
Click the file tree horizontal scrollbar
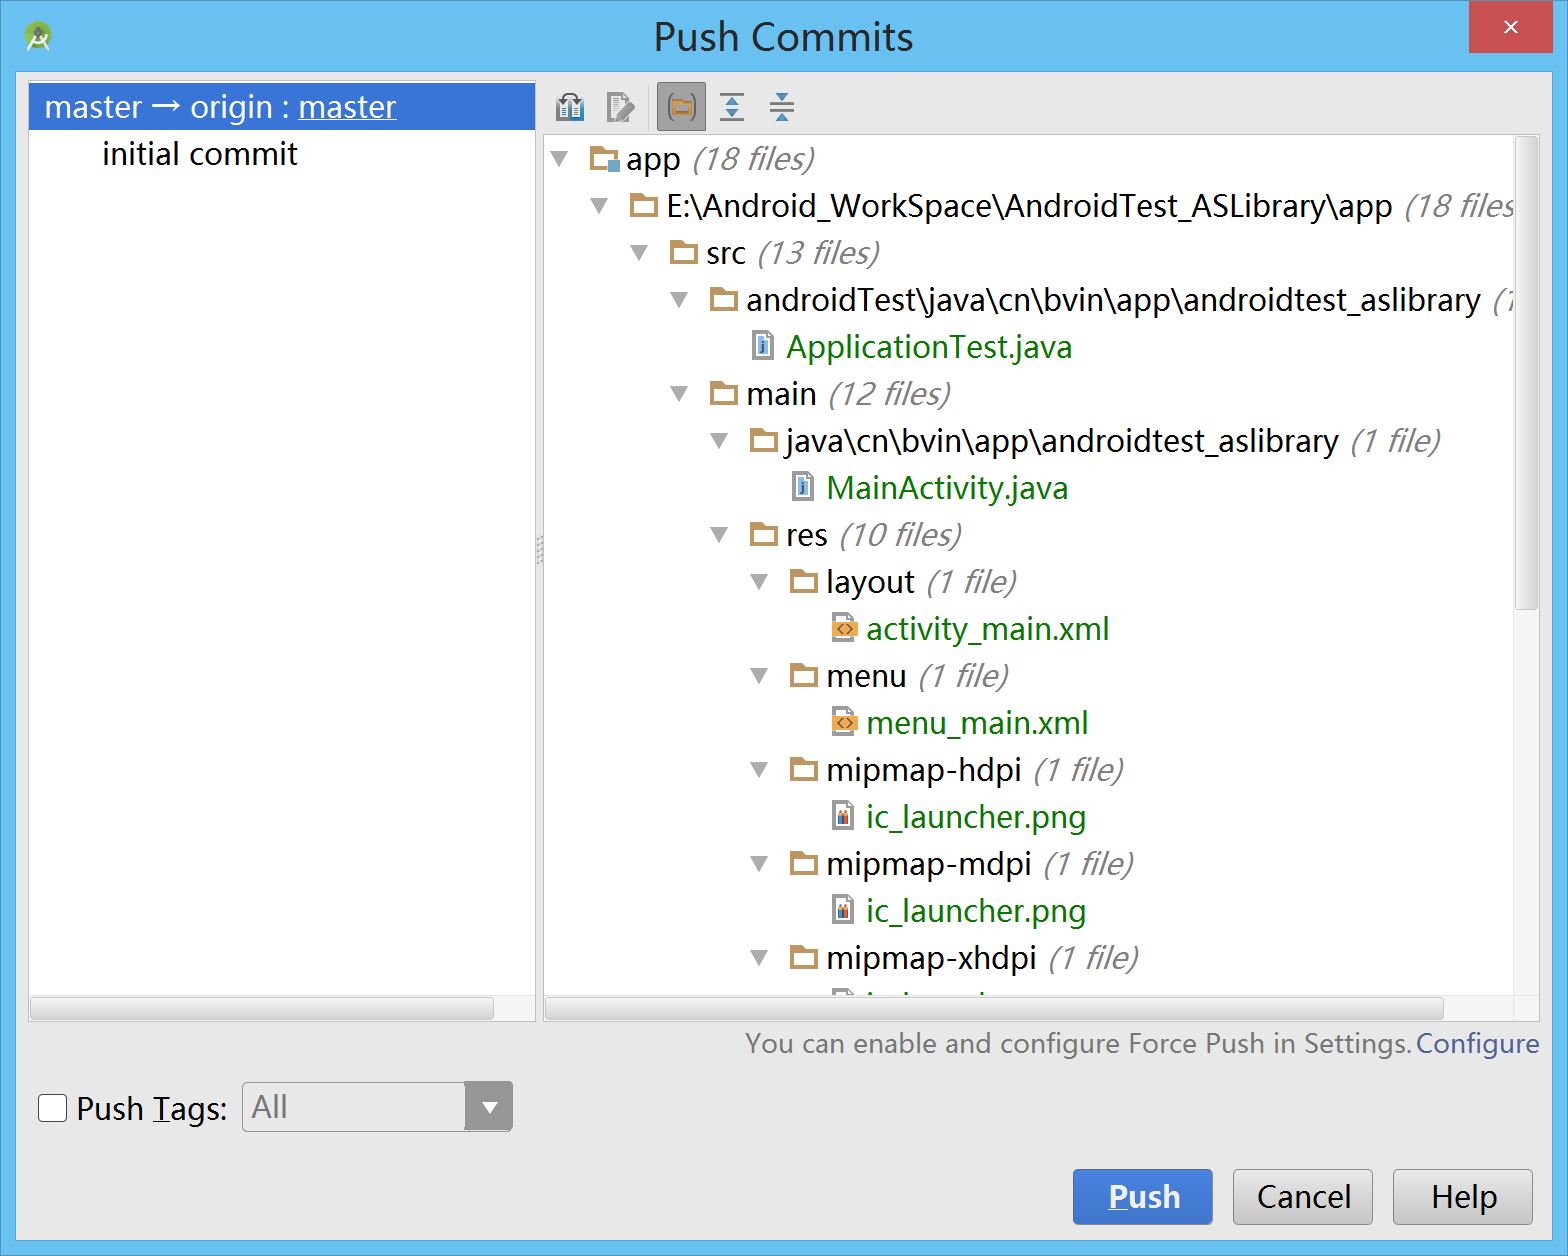click(994, 1008)
